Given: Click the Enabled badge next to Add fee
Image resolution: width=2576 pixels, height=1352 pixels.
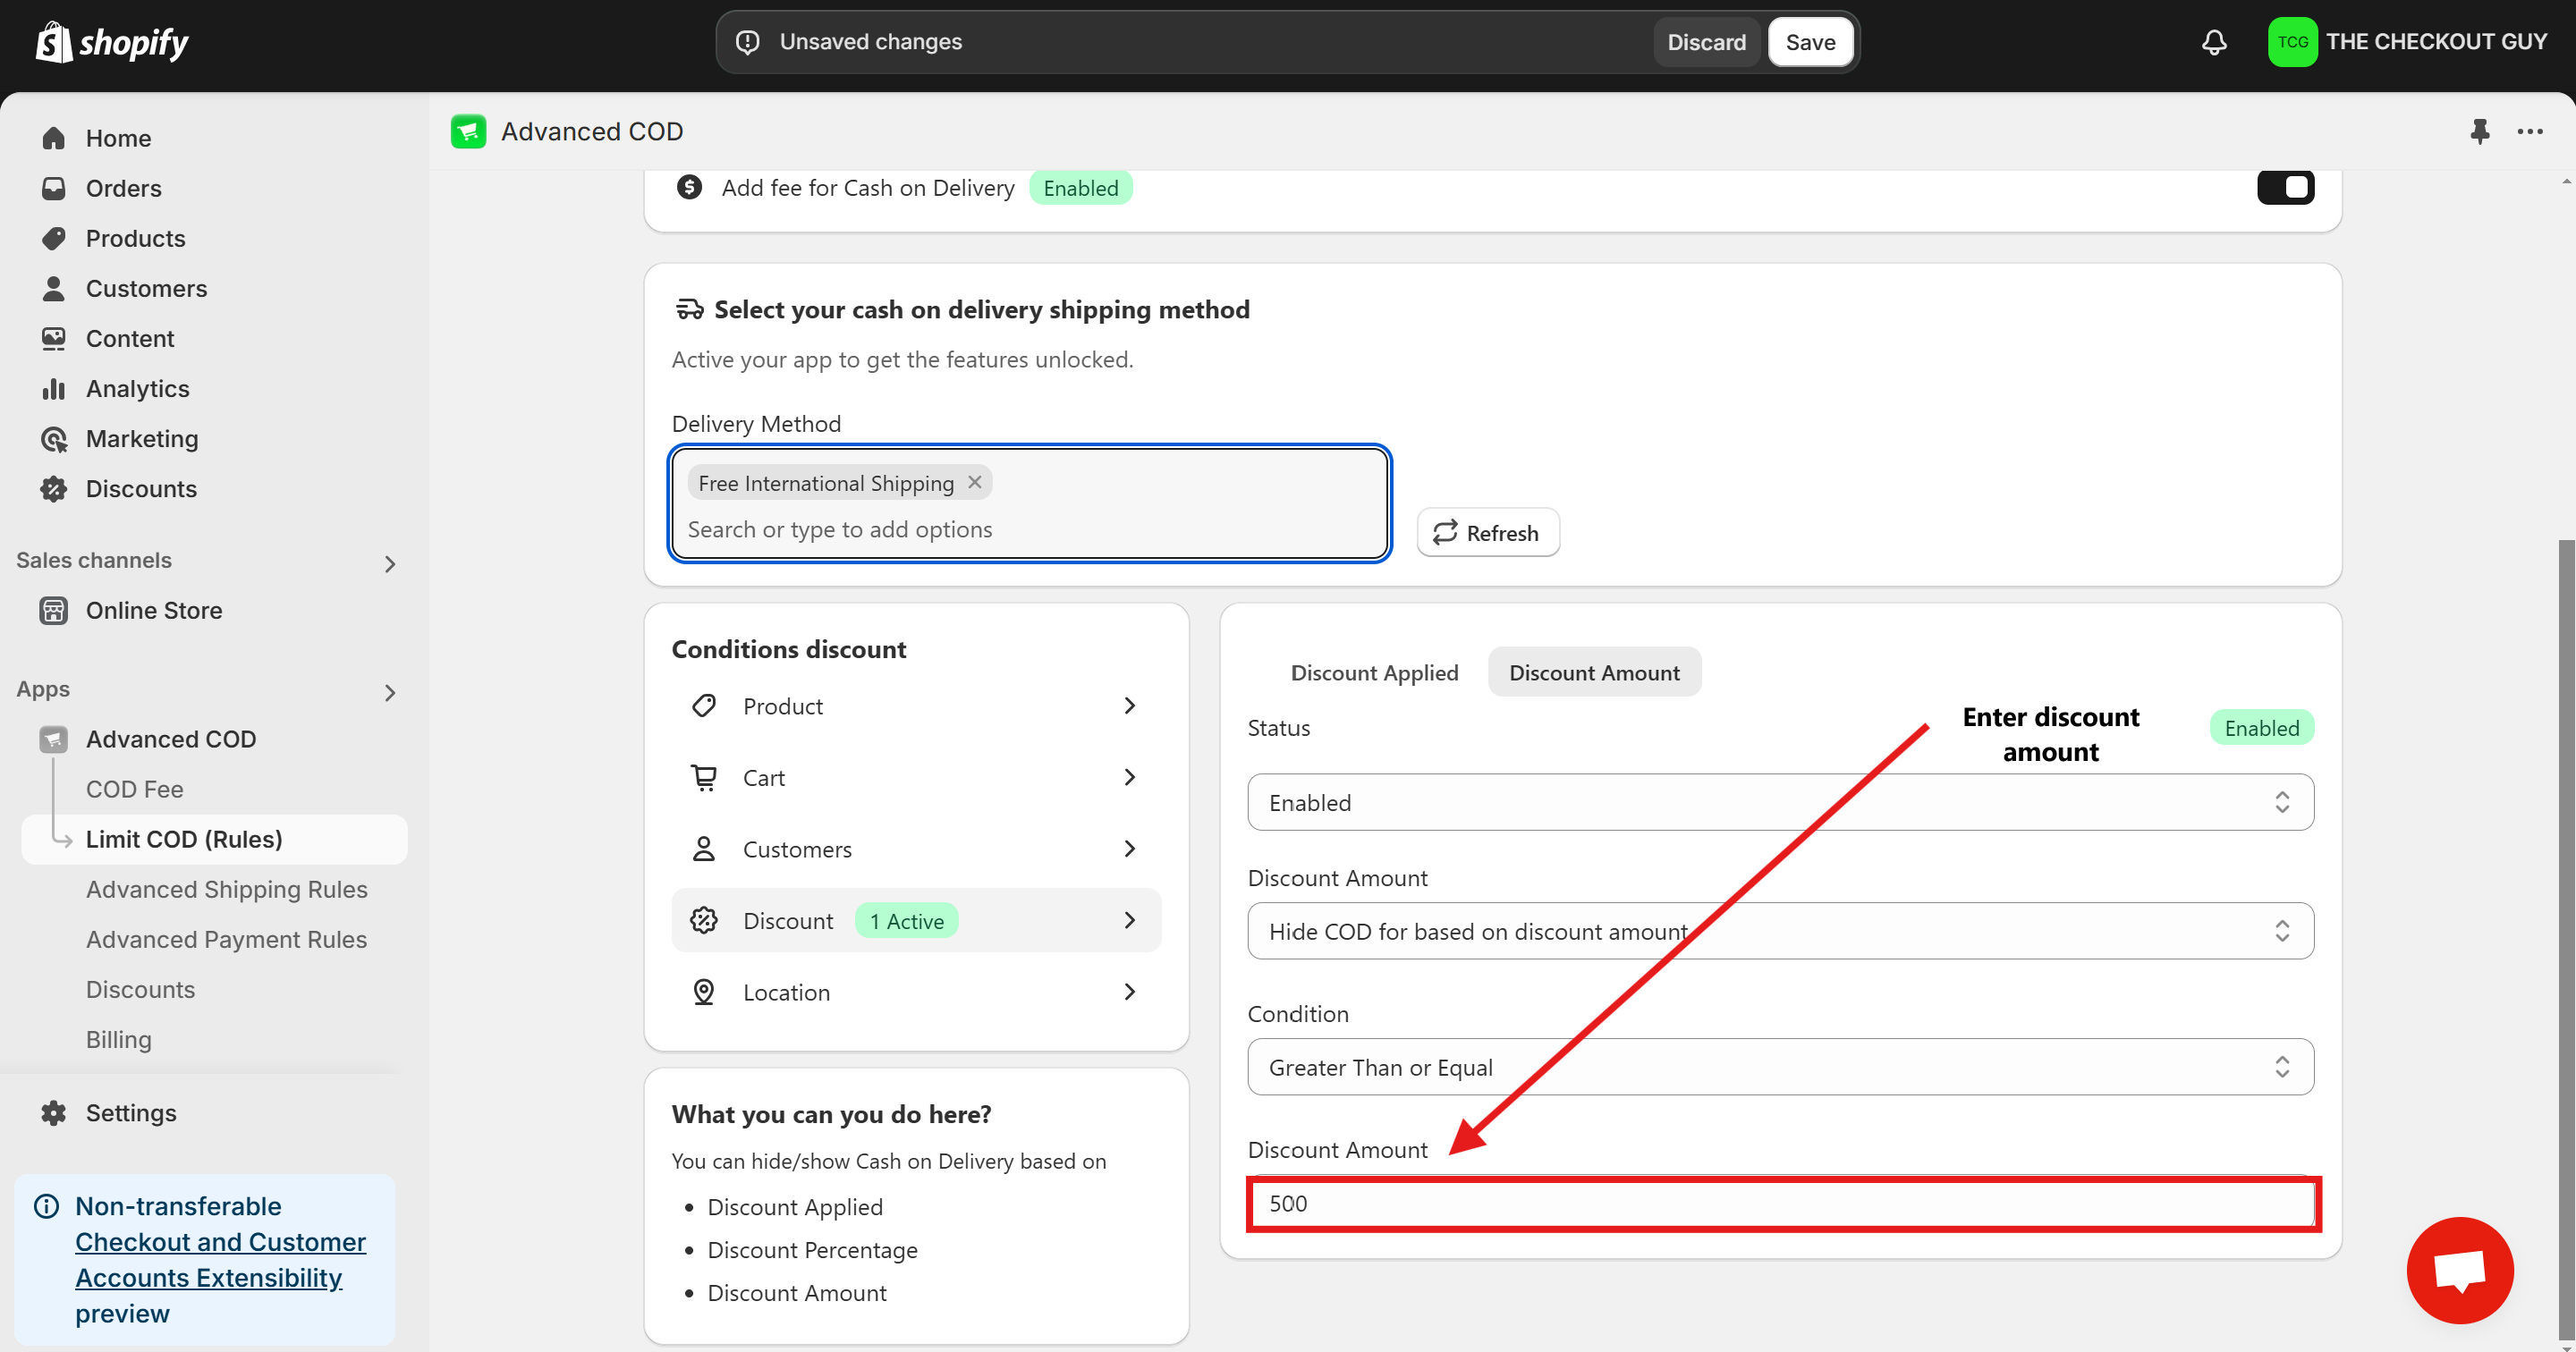Looking at the screenshot, I should (x=1080, y=188).
